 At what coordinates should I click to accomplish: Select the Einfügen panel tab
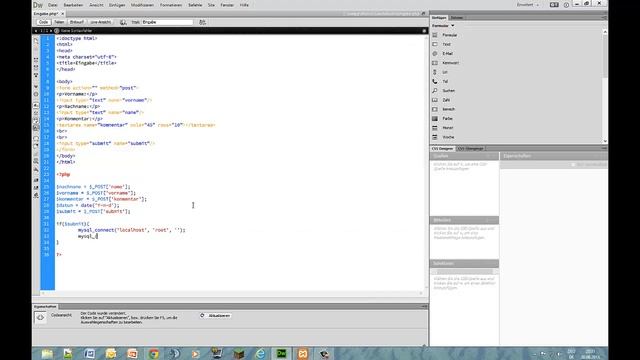(439, 18)
